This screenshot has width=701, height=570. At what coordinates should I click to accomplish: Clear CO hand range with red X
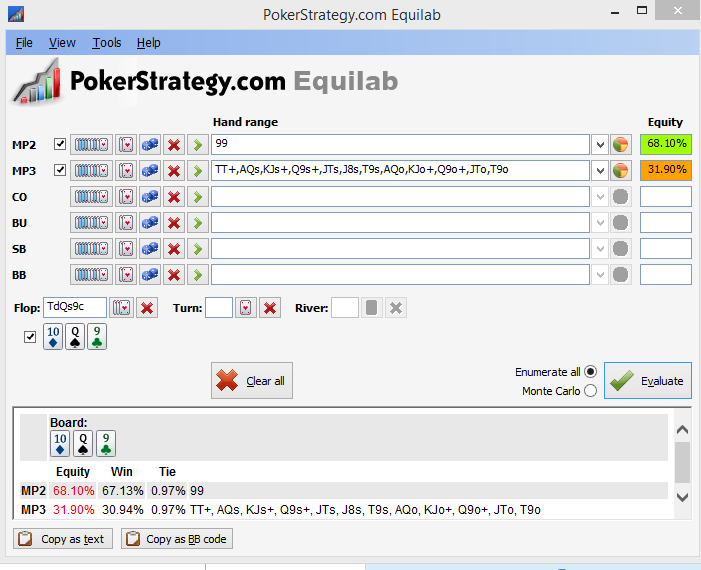[174, 196]
